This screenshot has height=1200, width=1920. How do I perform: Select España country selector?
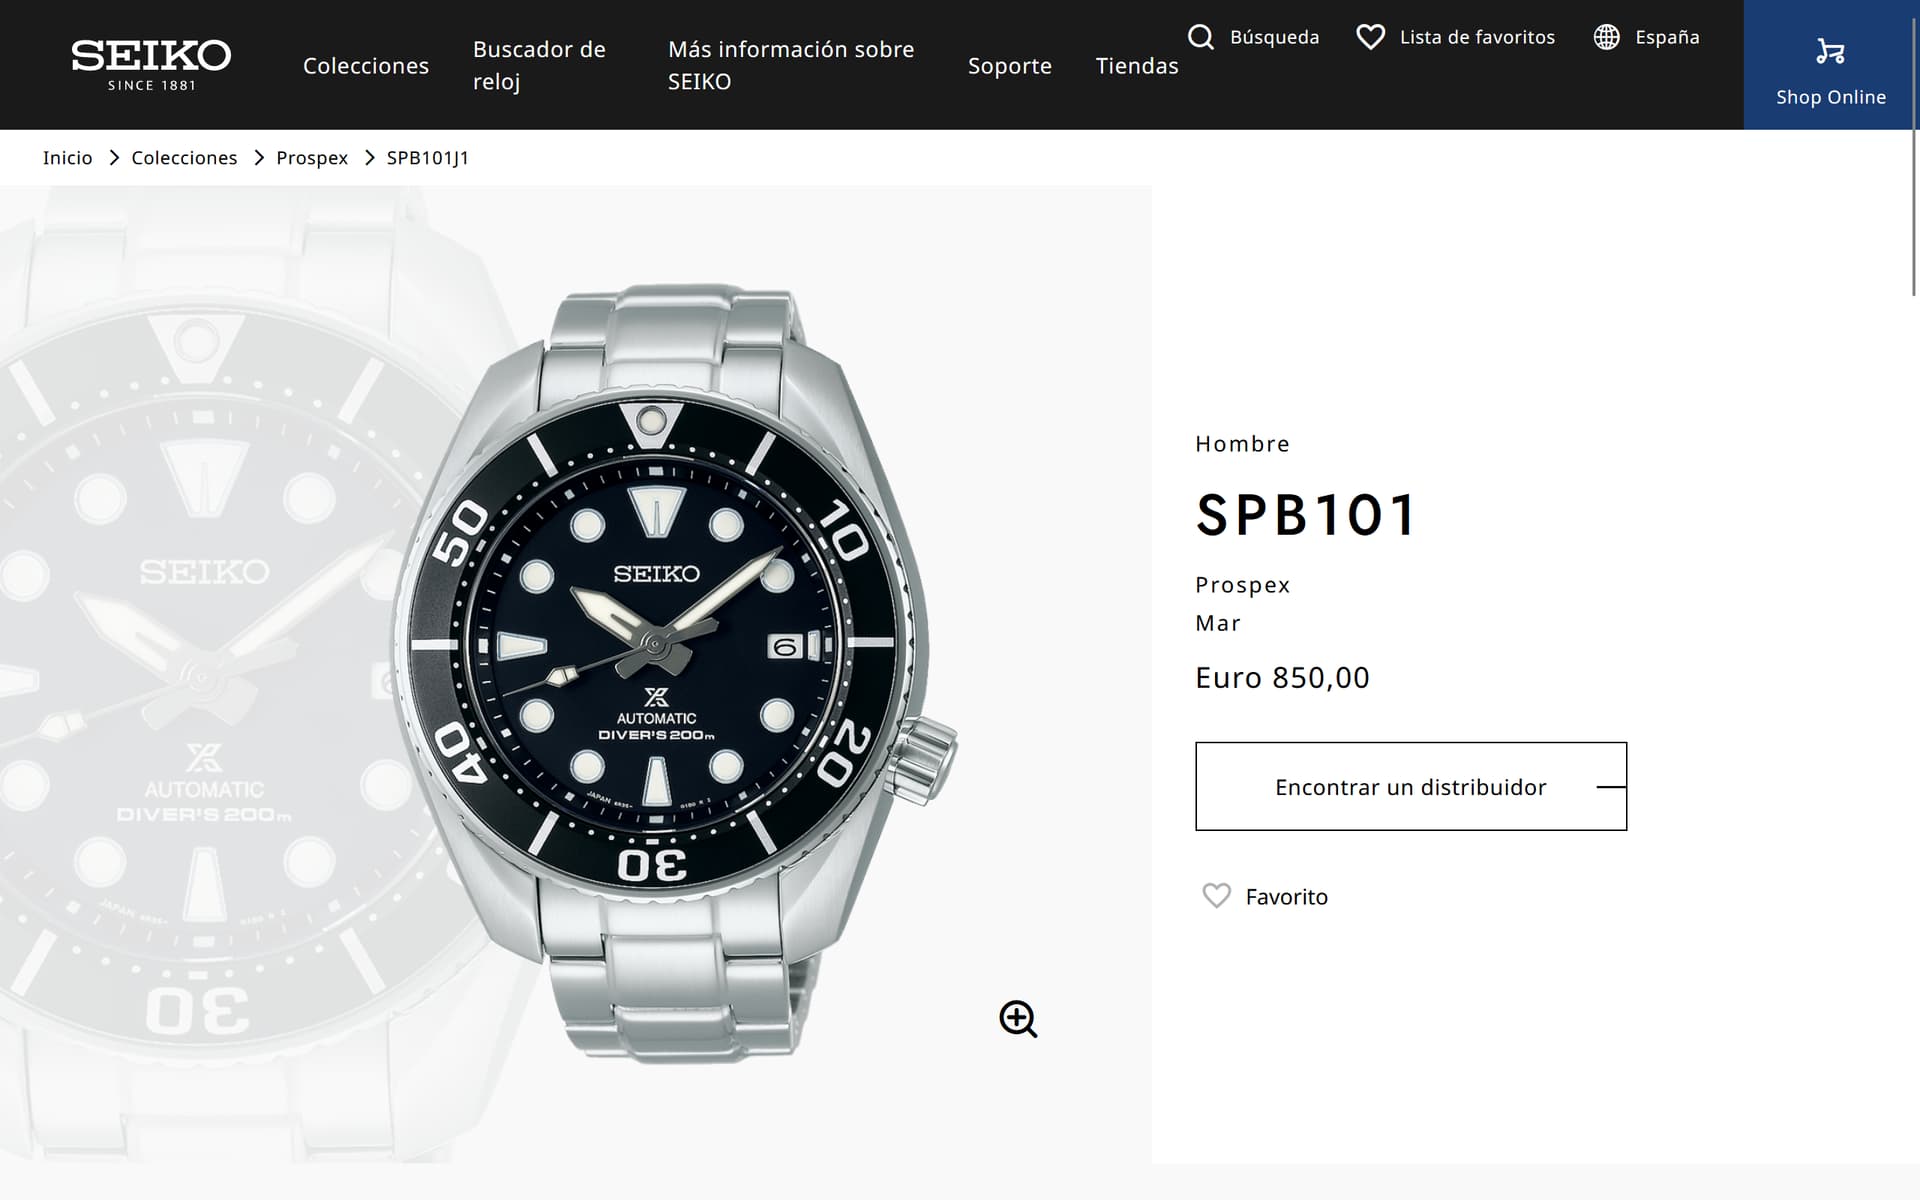pyautogui.click(x=1667, y=37)
